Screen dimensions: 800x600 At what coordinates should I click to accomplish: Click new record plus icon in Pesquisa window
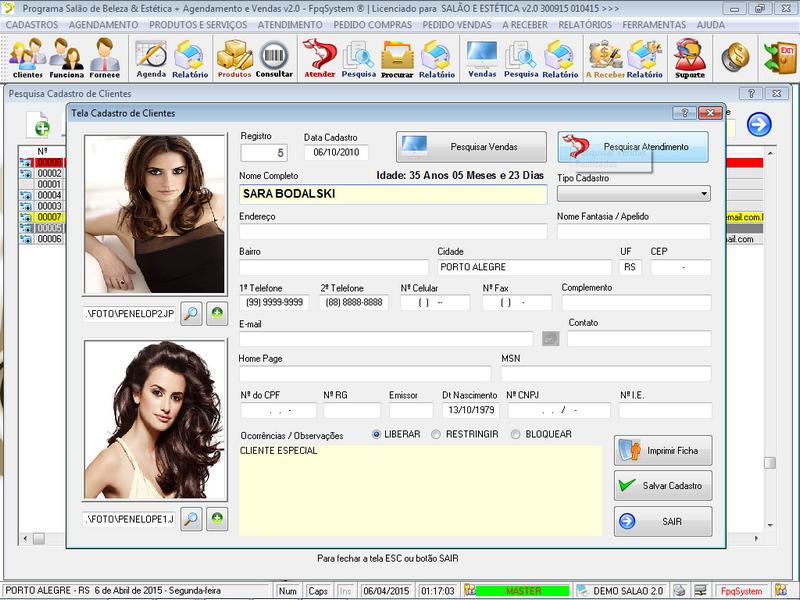(39, 125)
